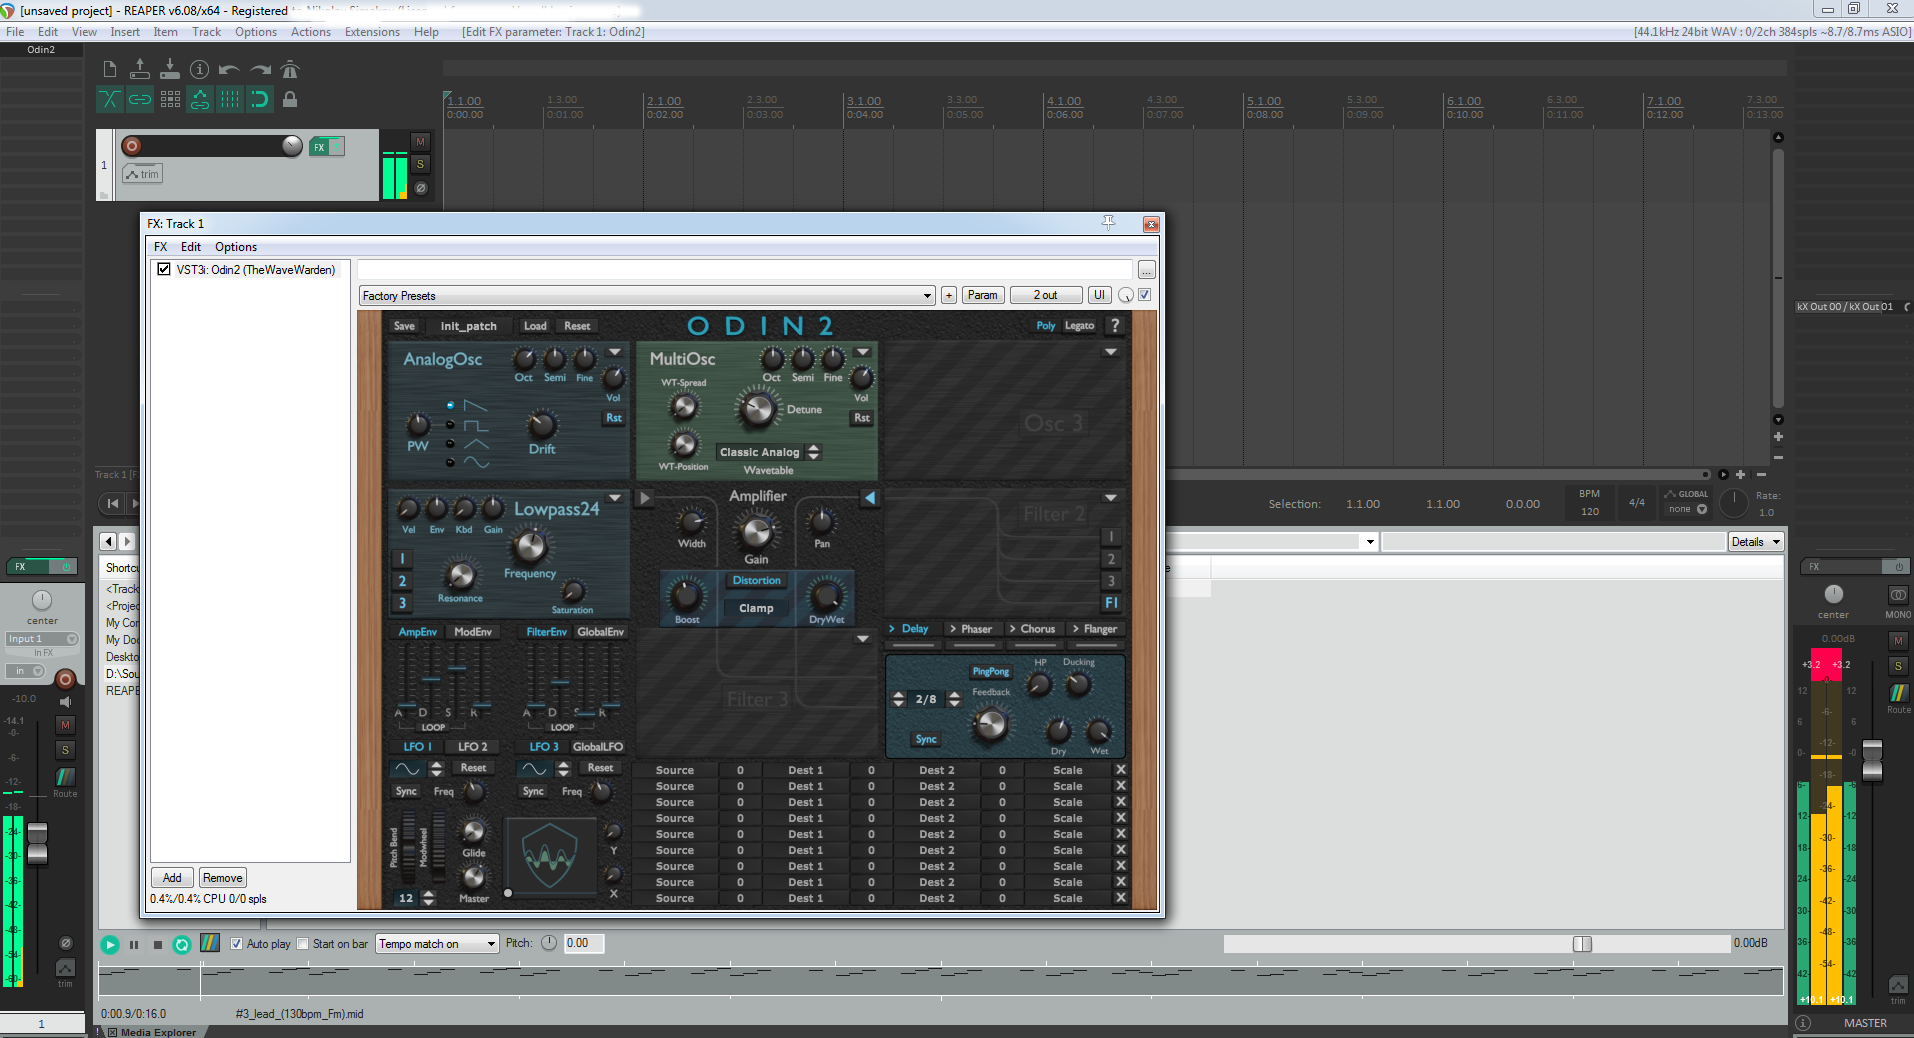Toggle item grouping link icon
This screenshot has height=1038, width=1914.
140,99
